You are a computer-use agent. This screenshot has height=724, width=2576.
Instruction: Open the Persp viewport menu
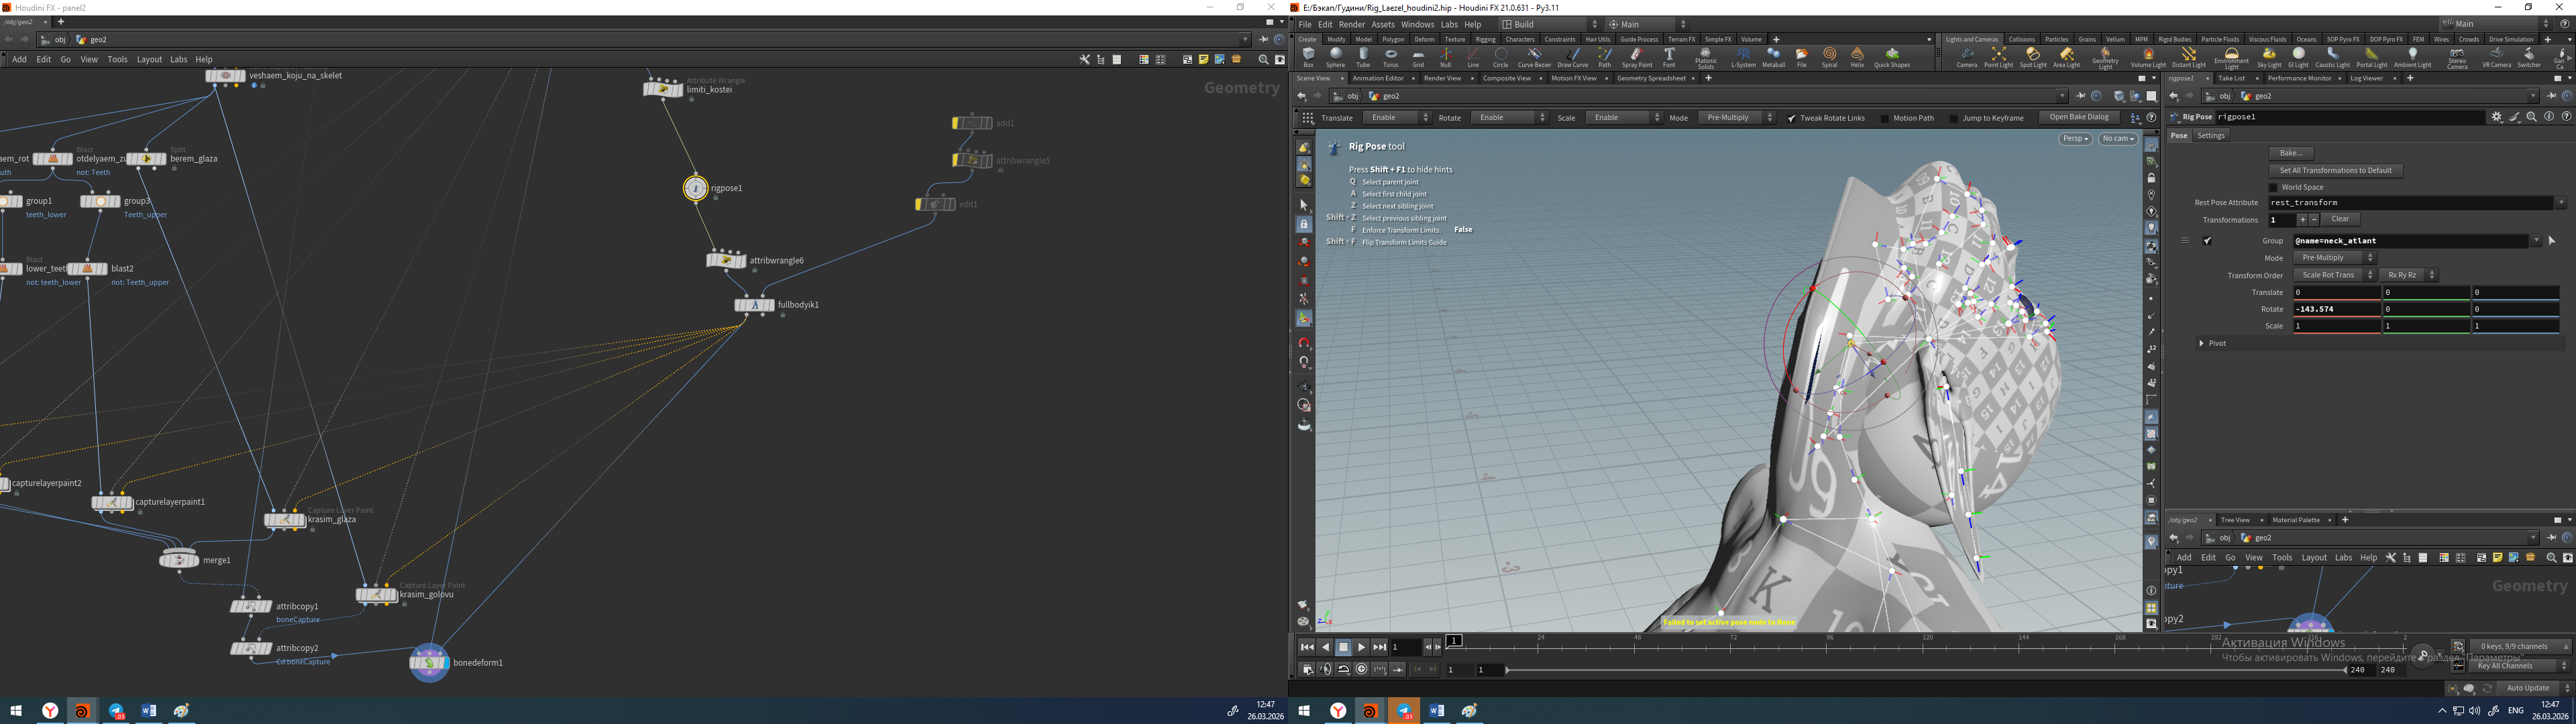pyautogui.click(x=2075, y=139)
